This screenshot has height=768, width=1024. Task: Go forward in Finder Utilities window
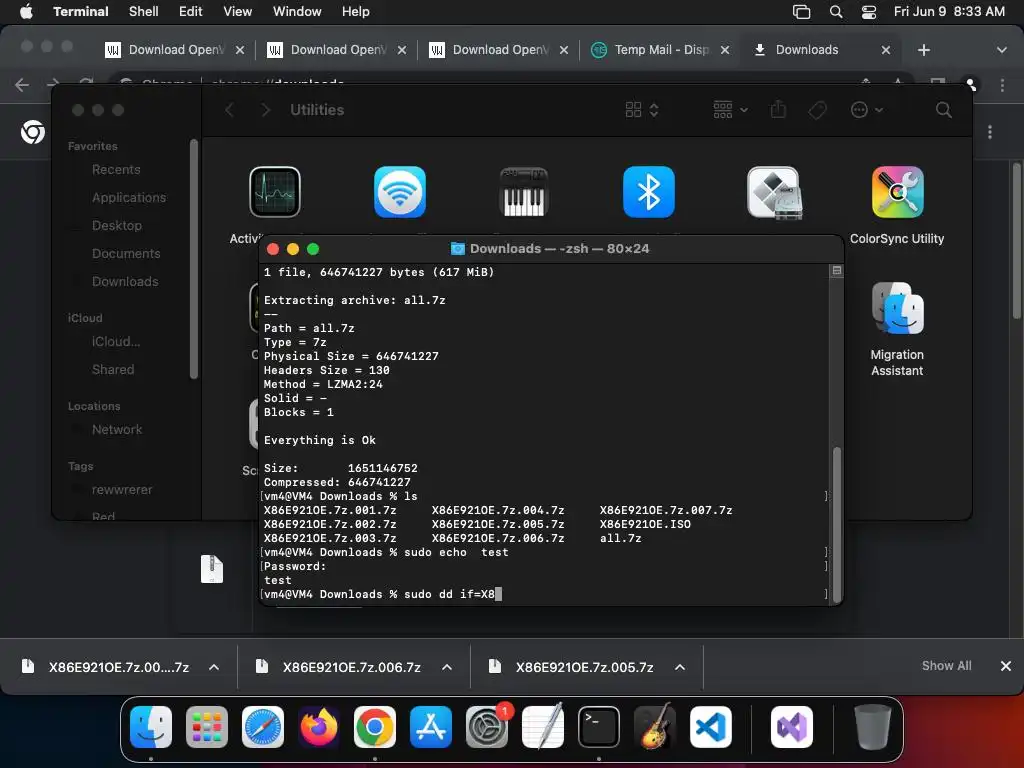(x=265, y=110)
